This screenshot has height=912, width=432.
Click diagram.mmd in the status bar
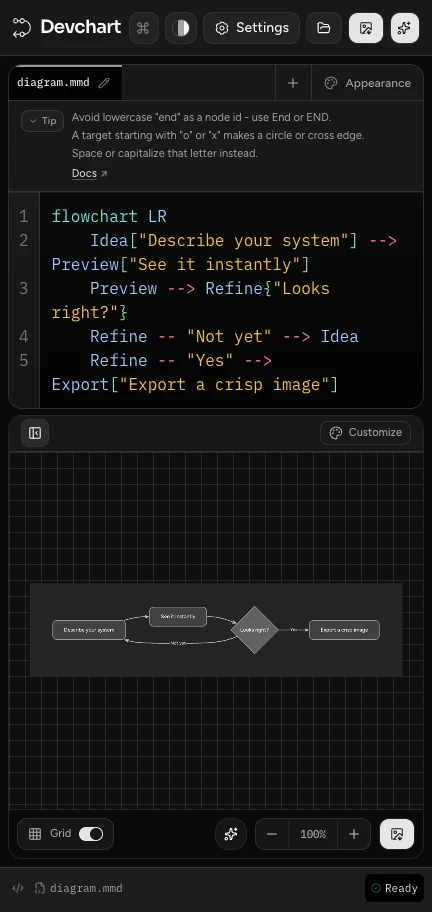click(78, 888)
